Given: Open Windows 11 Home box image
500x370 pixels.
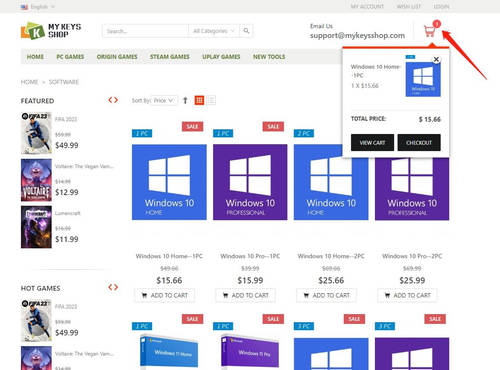Looking at the screenshot, I should (x=169, y=353).
